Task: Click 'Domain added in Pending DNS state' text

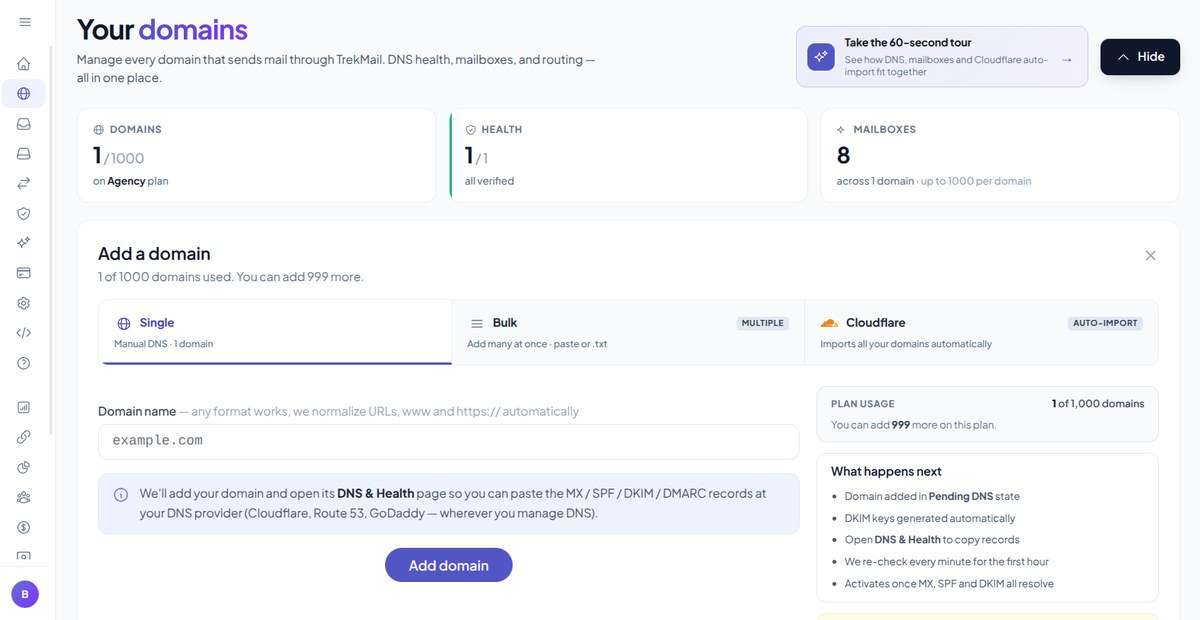Action: click(x=932, y=496)
